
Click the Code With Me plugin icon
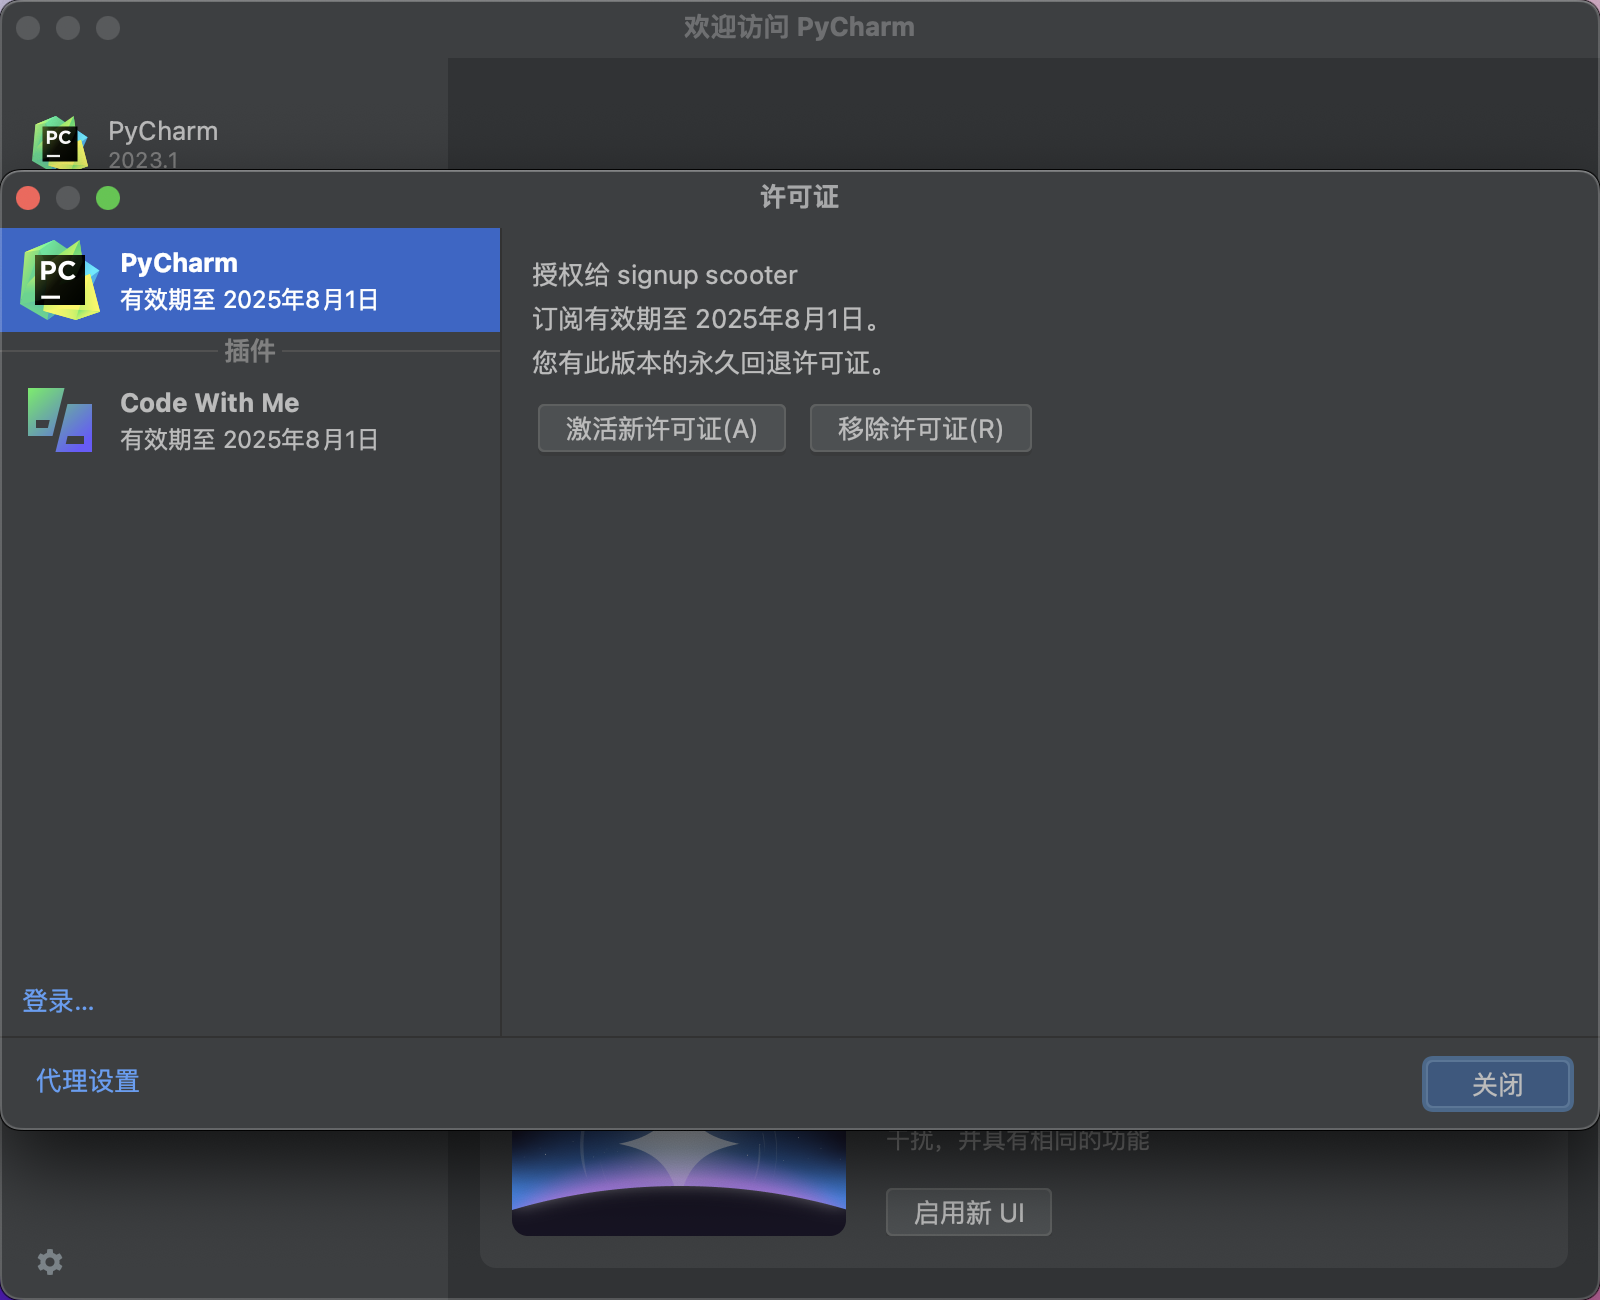pyautogui.click(x=60, y=420)
